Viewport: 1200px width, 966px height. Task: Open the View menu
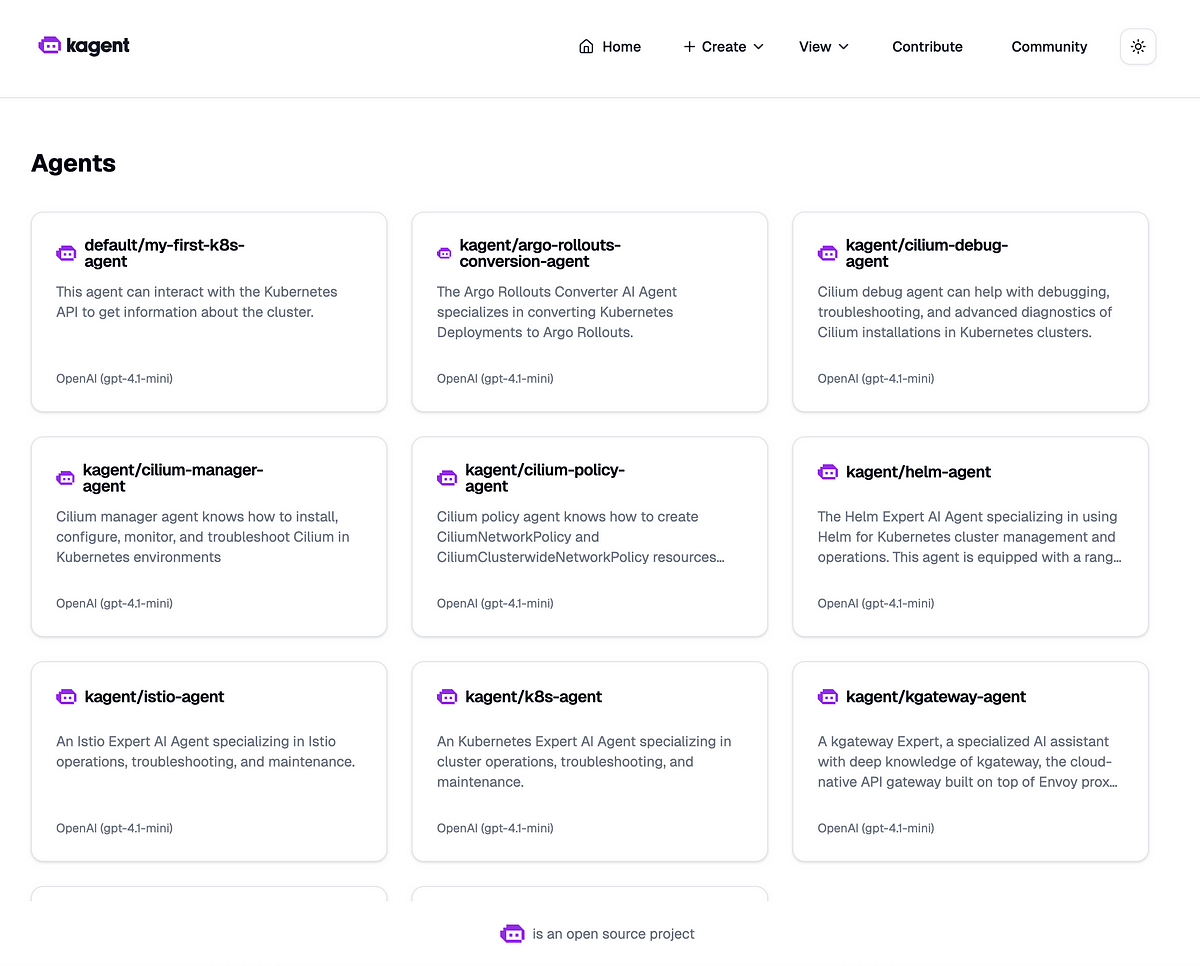824,46
